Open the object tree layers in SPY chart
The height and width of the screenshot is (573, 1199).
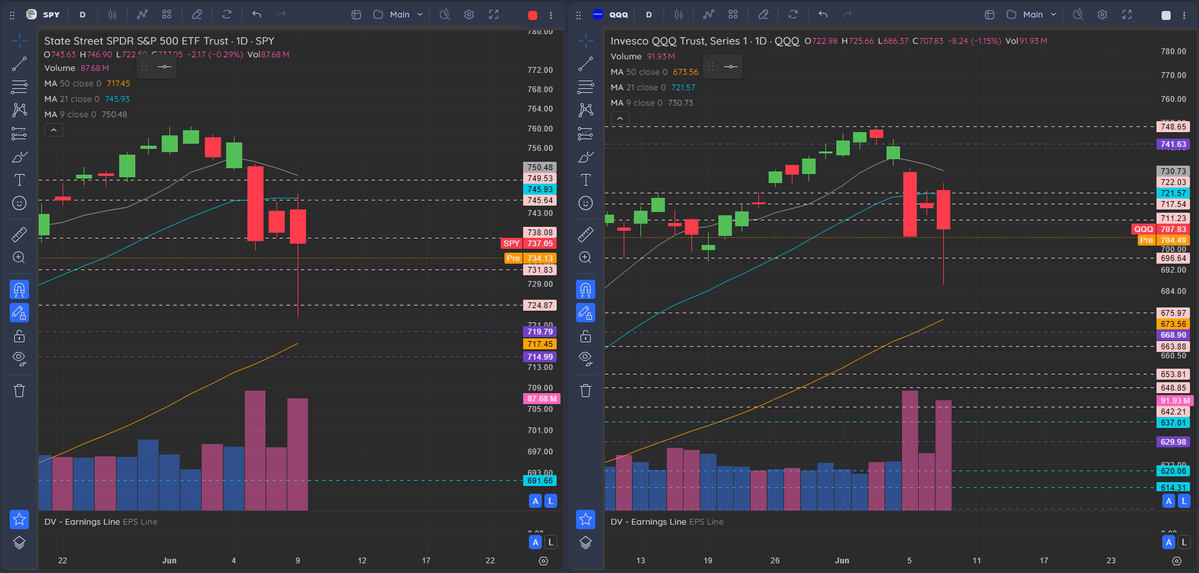tap(19, 542)
